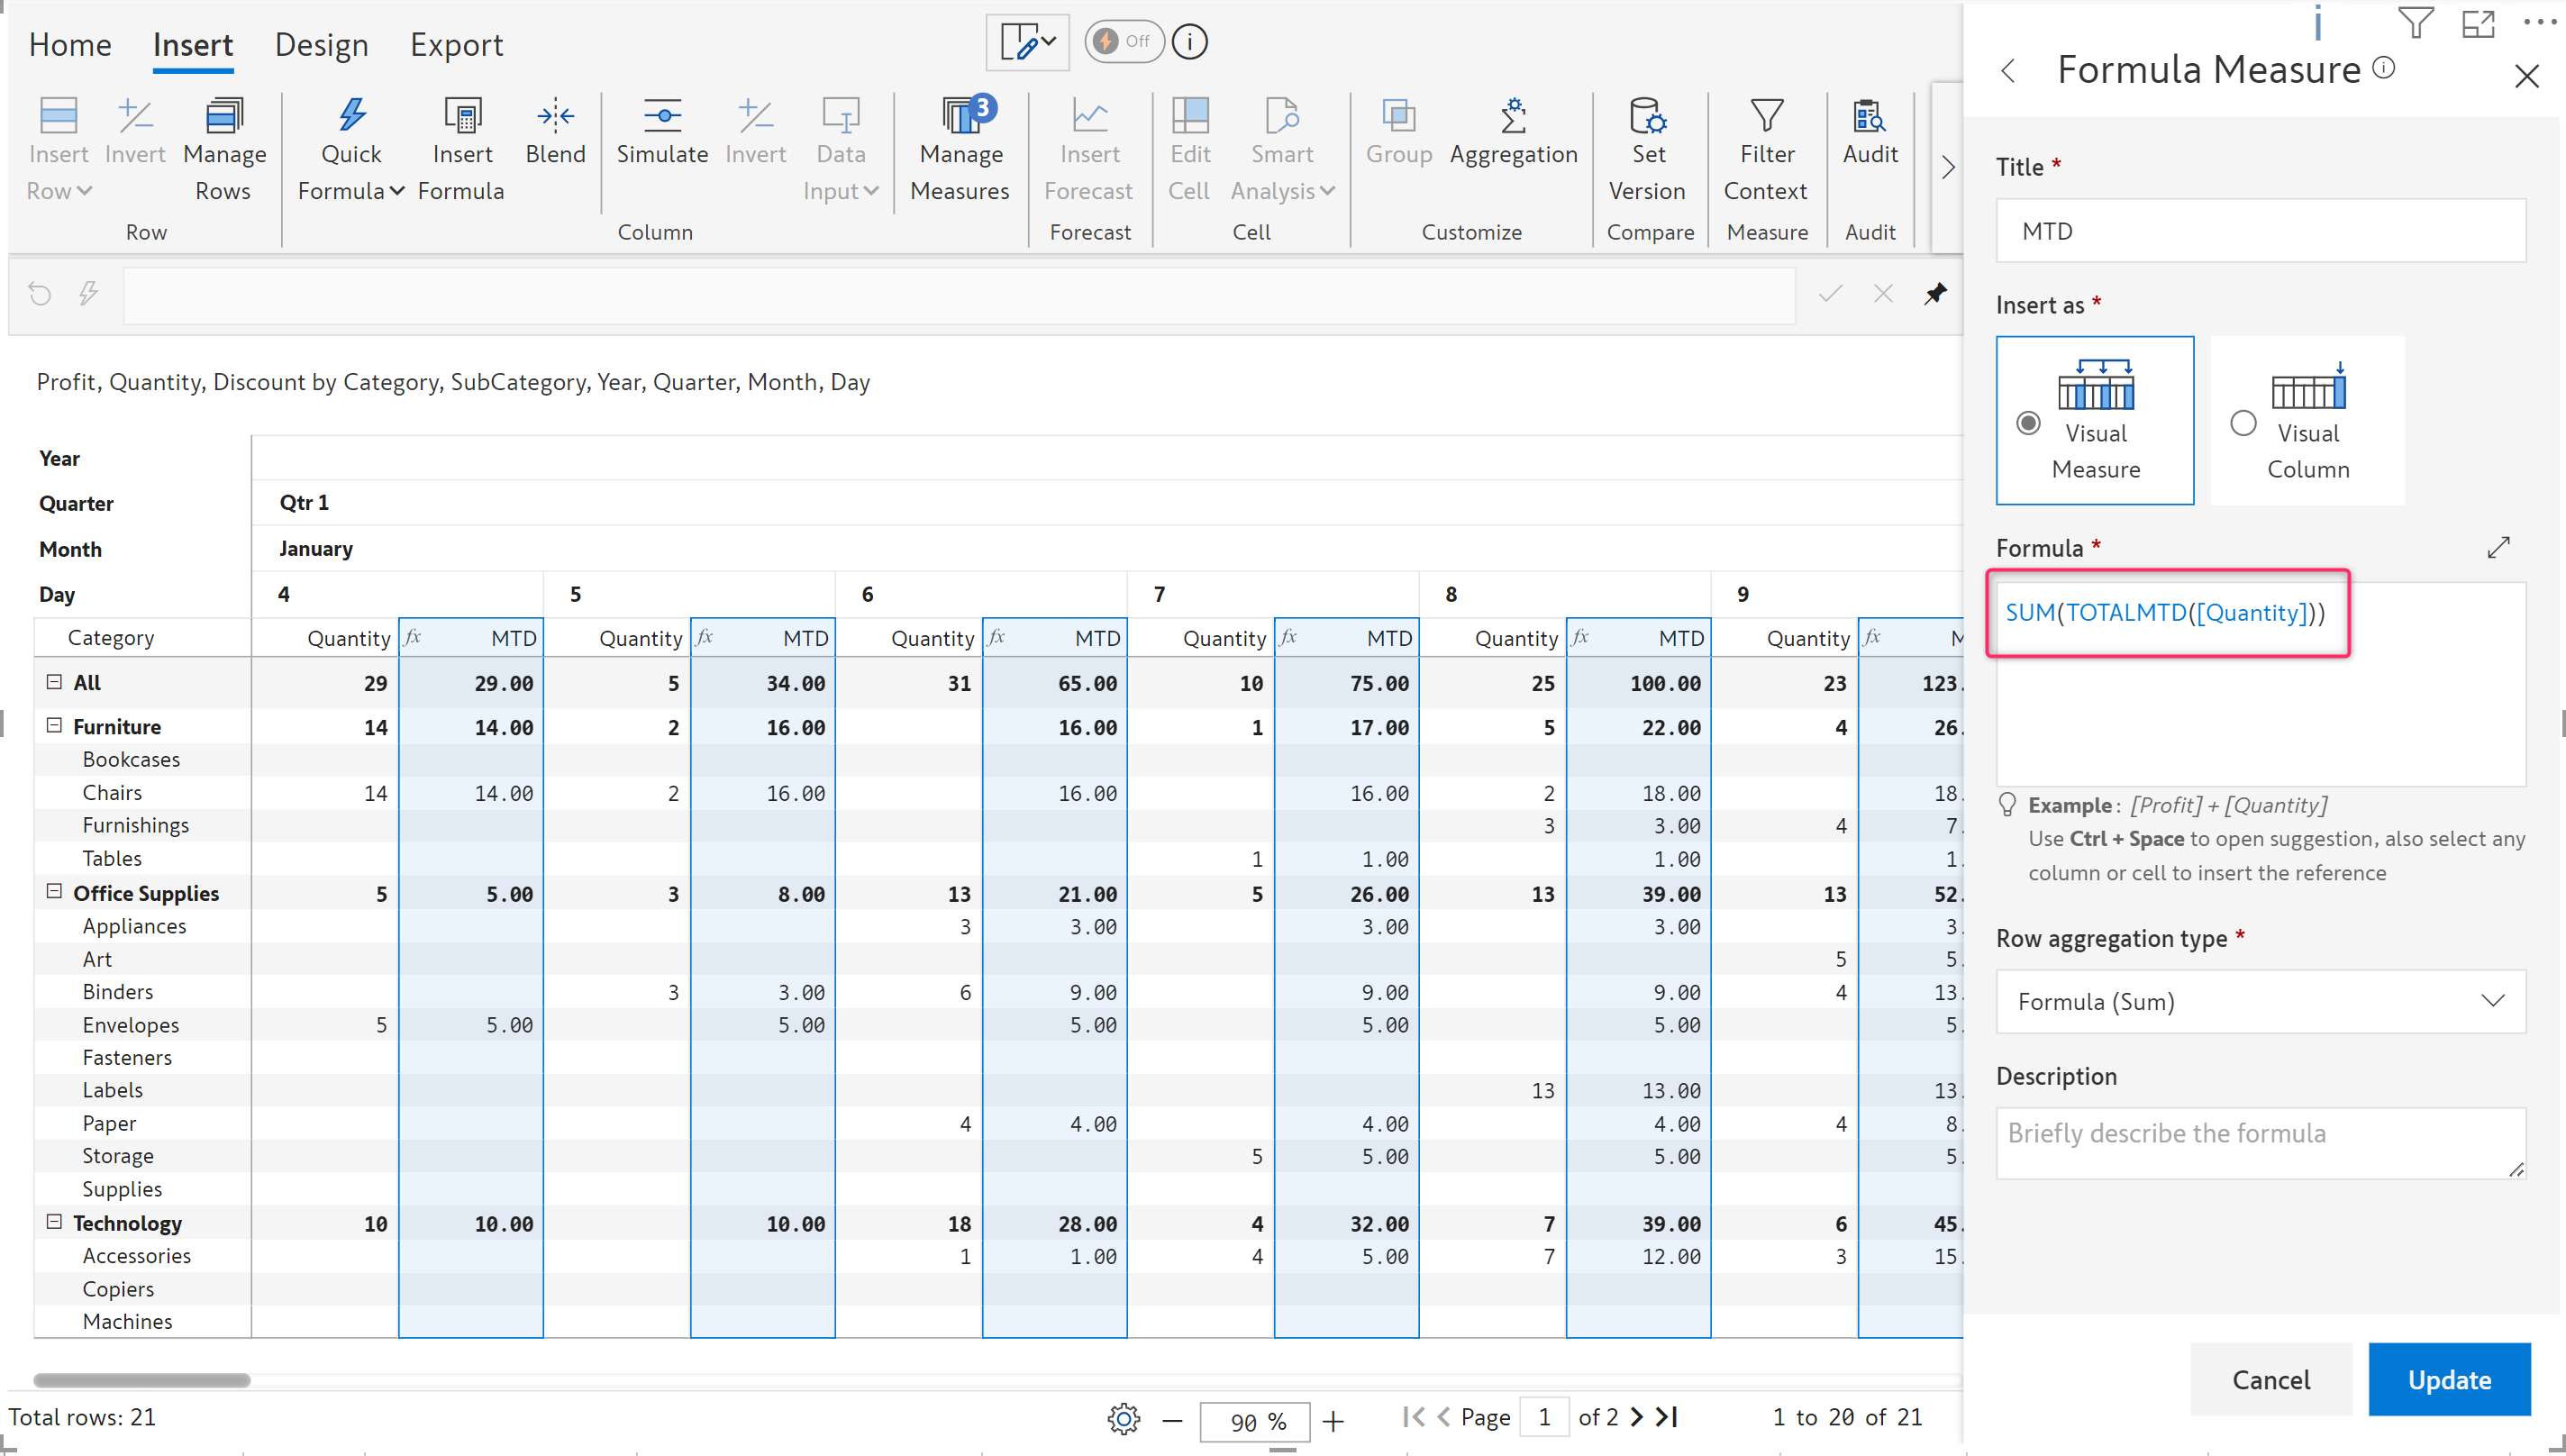Screen dimensions: 2566x1456
Task: Open Manage Measures in the ribbon
Action: point(960,119)
